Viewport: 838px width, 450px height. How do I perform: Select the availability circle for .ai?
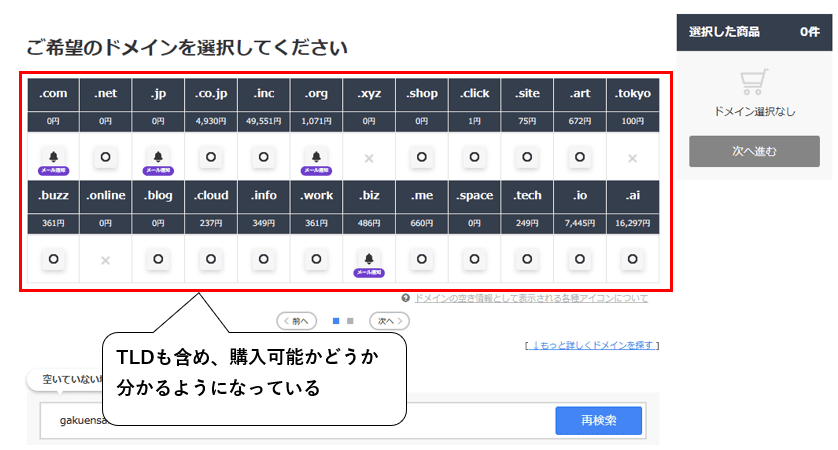(x=632, y=259)
